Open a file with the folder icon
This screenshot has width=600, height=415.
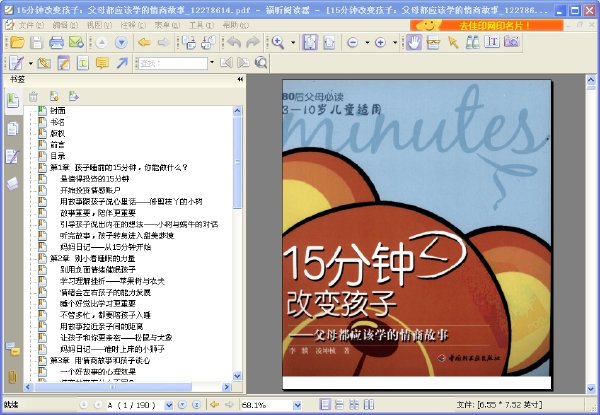coord(17,42)
